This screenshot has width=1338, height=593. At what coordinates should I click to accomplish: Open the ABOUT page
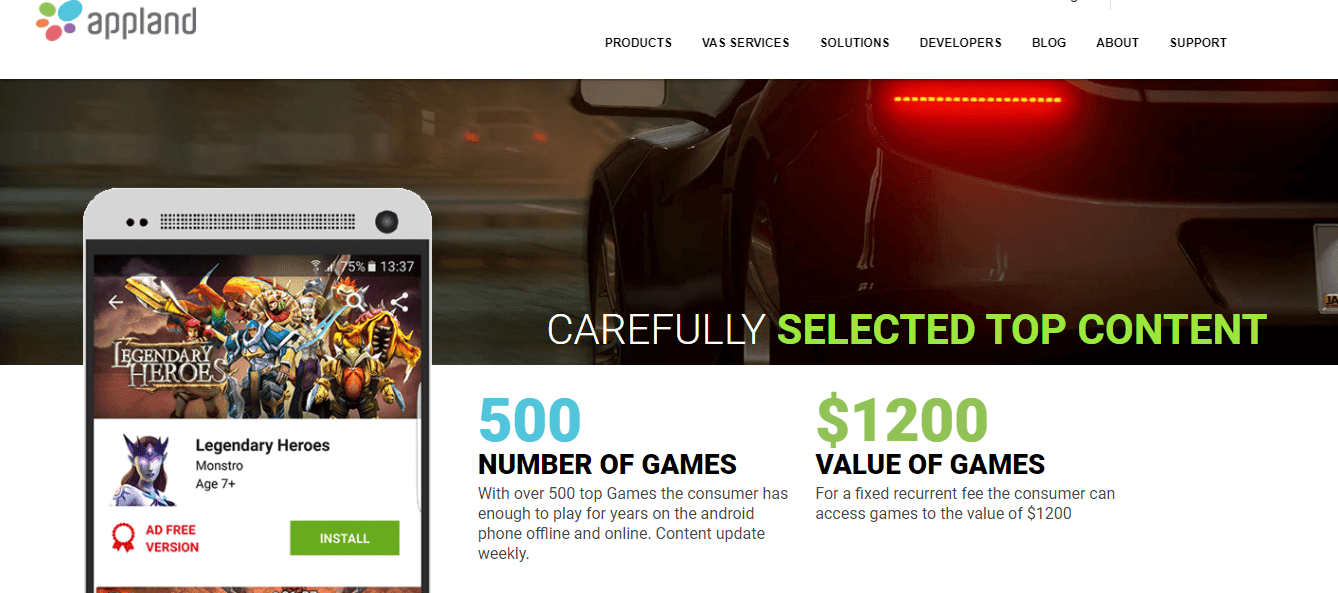1118,43
